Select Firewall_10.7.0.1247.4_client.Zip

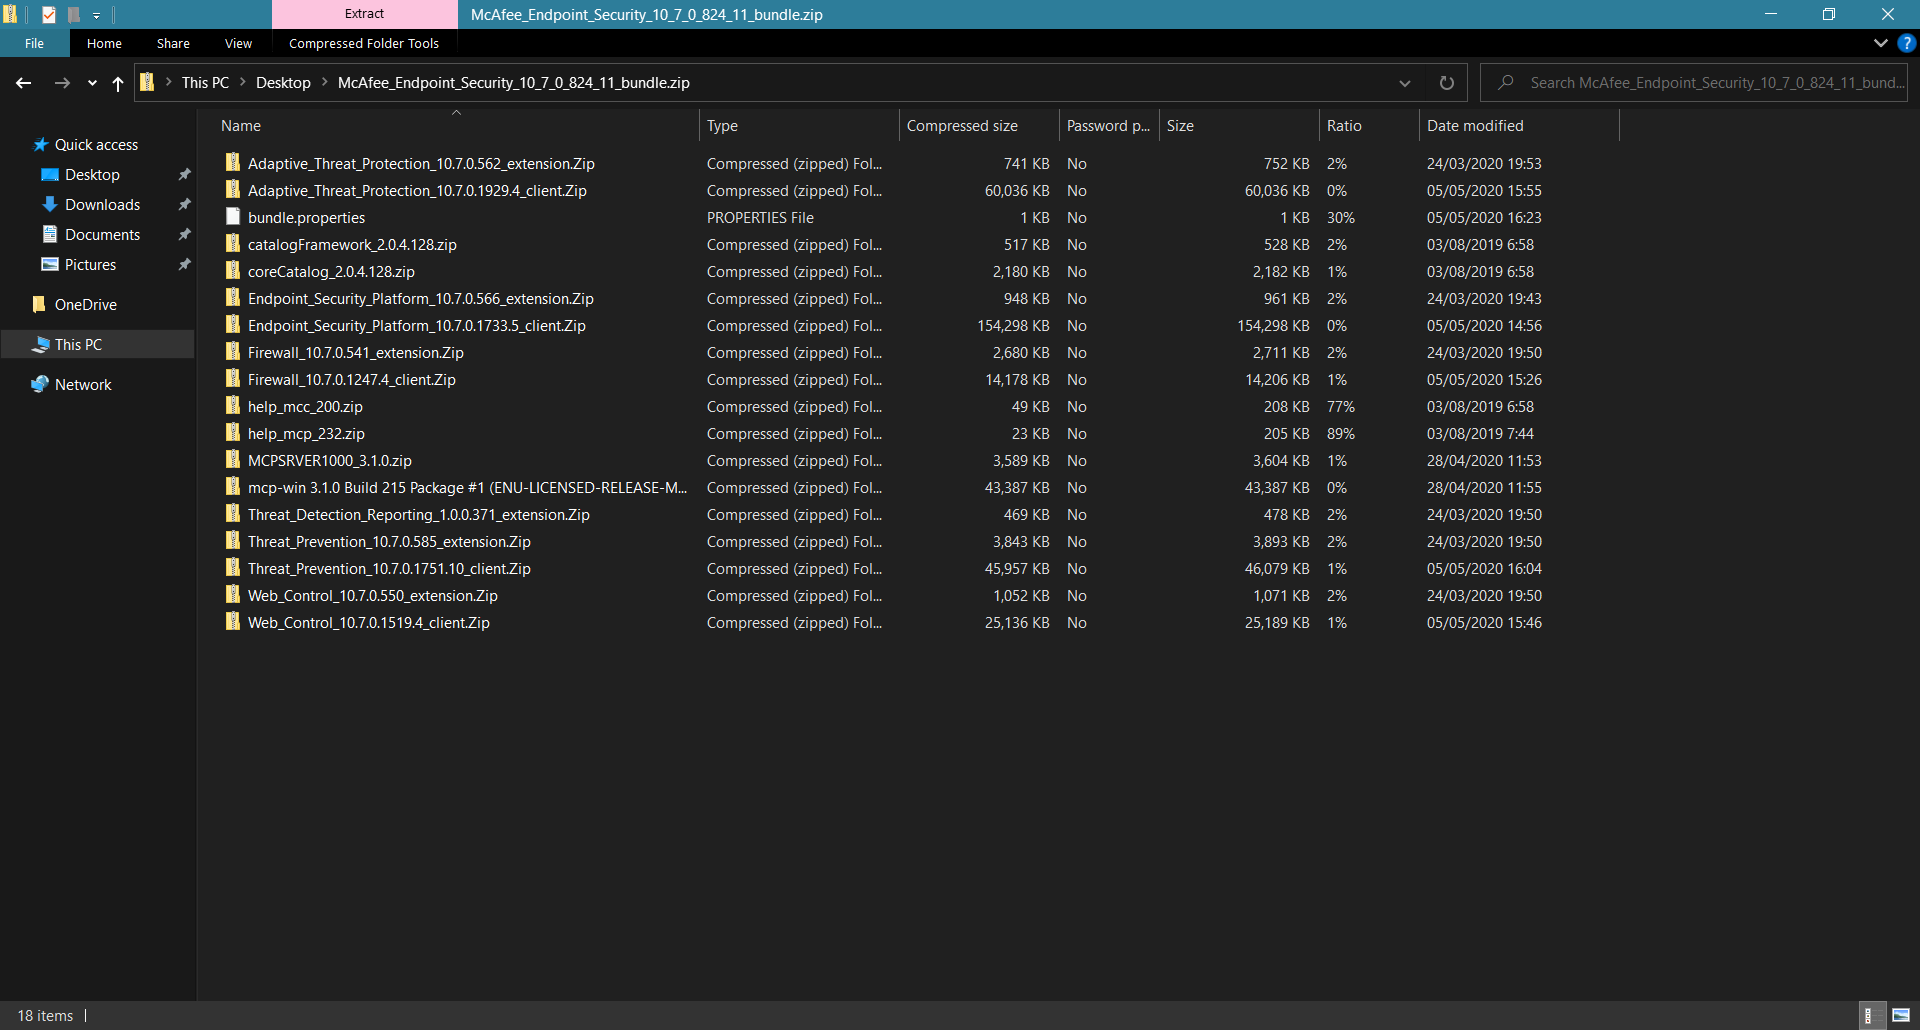352,379
